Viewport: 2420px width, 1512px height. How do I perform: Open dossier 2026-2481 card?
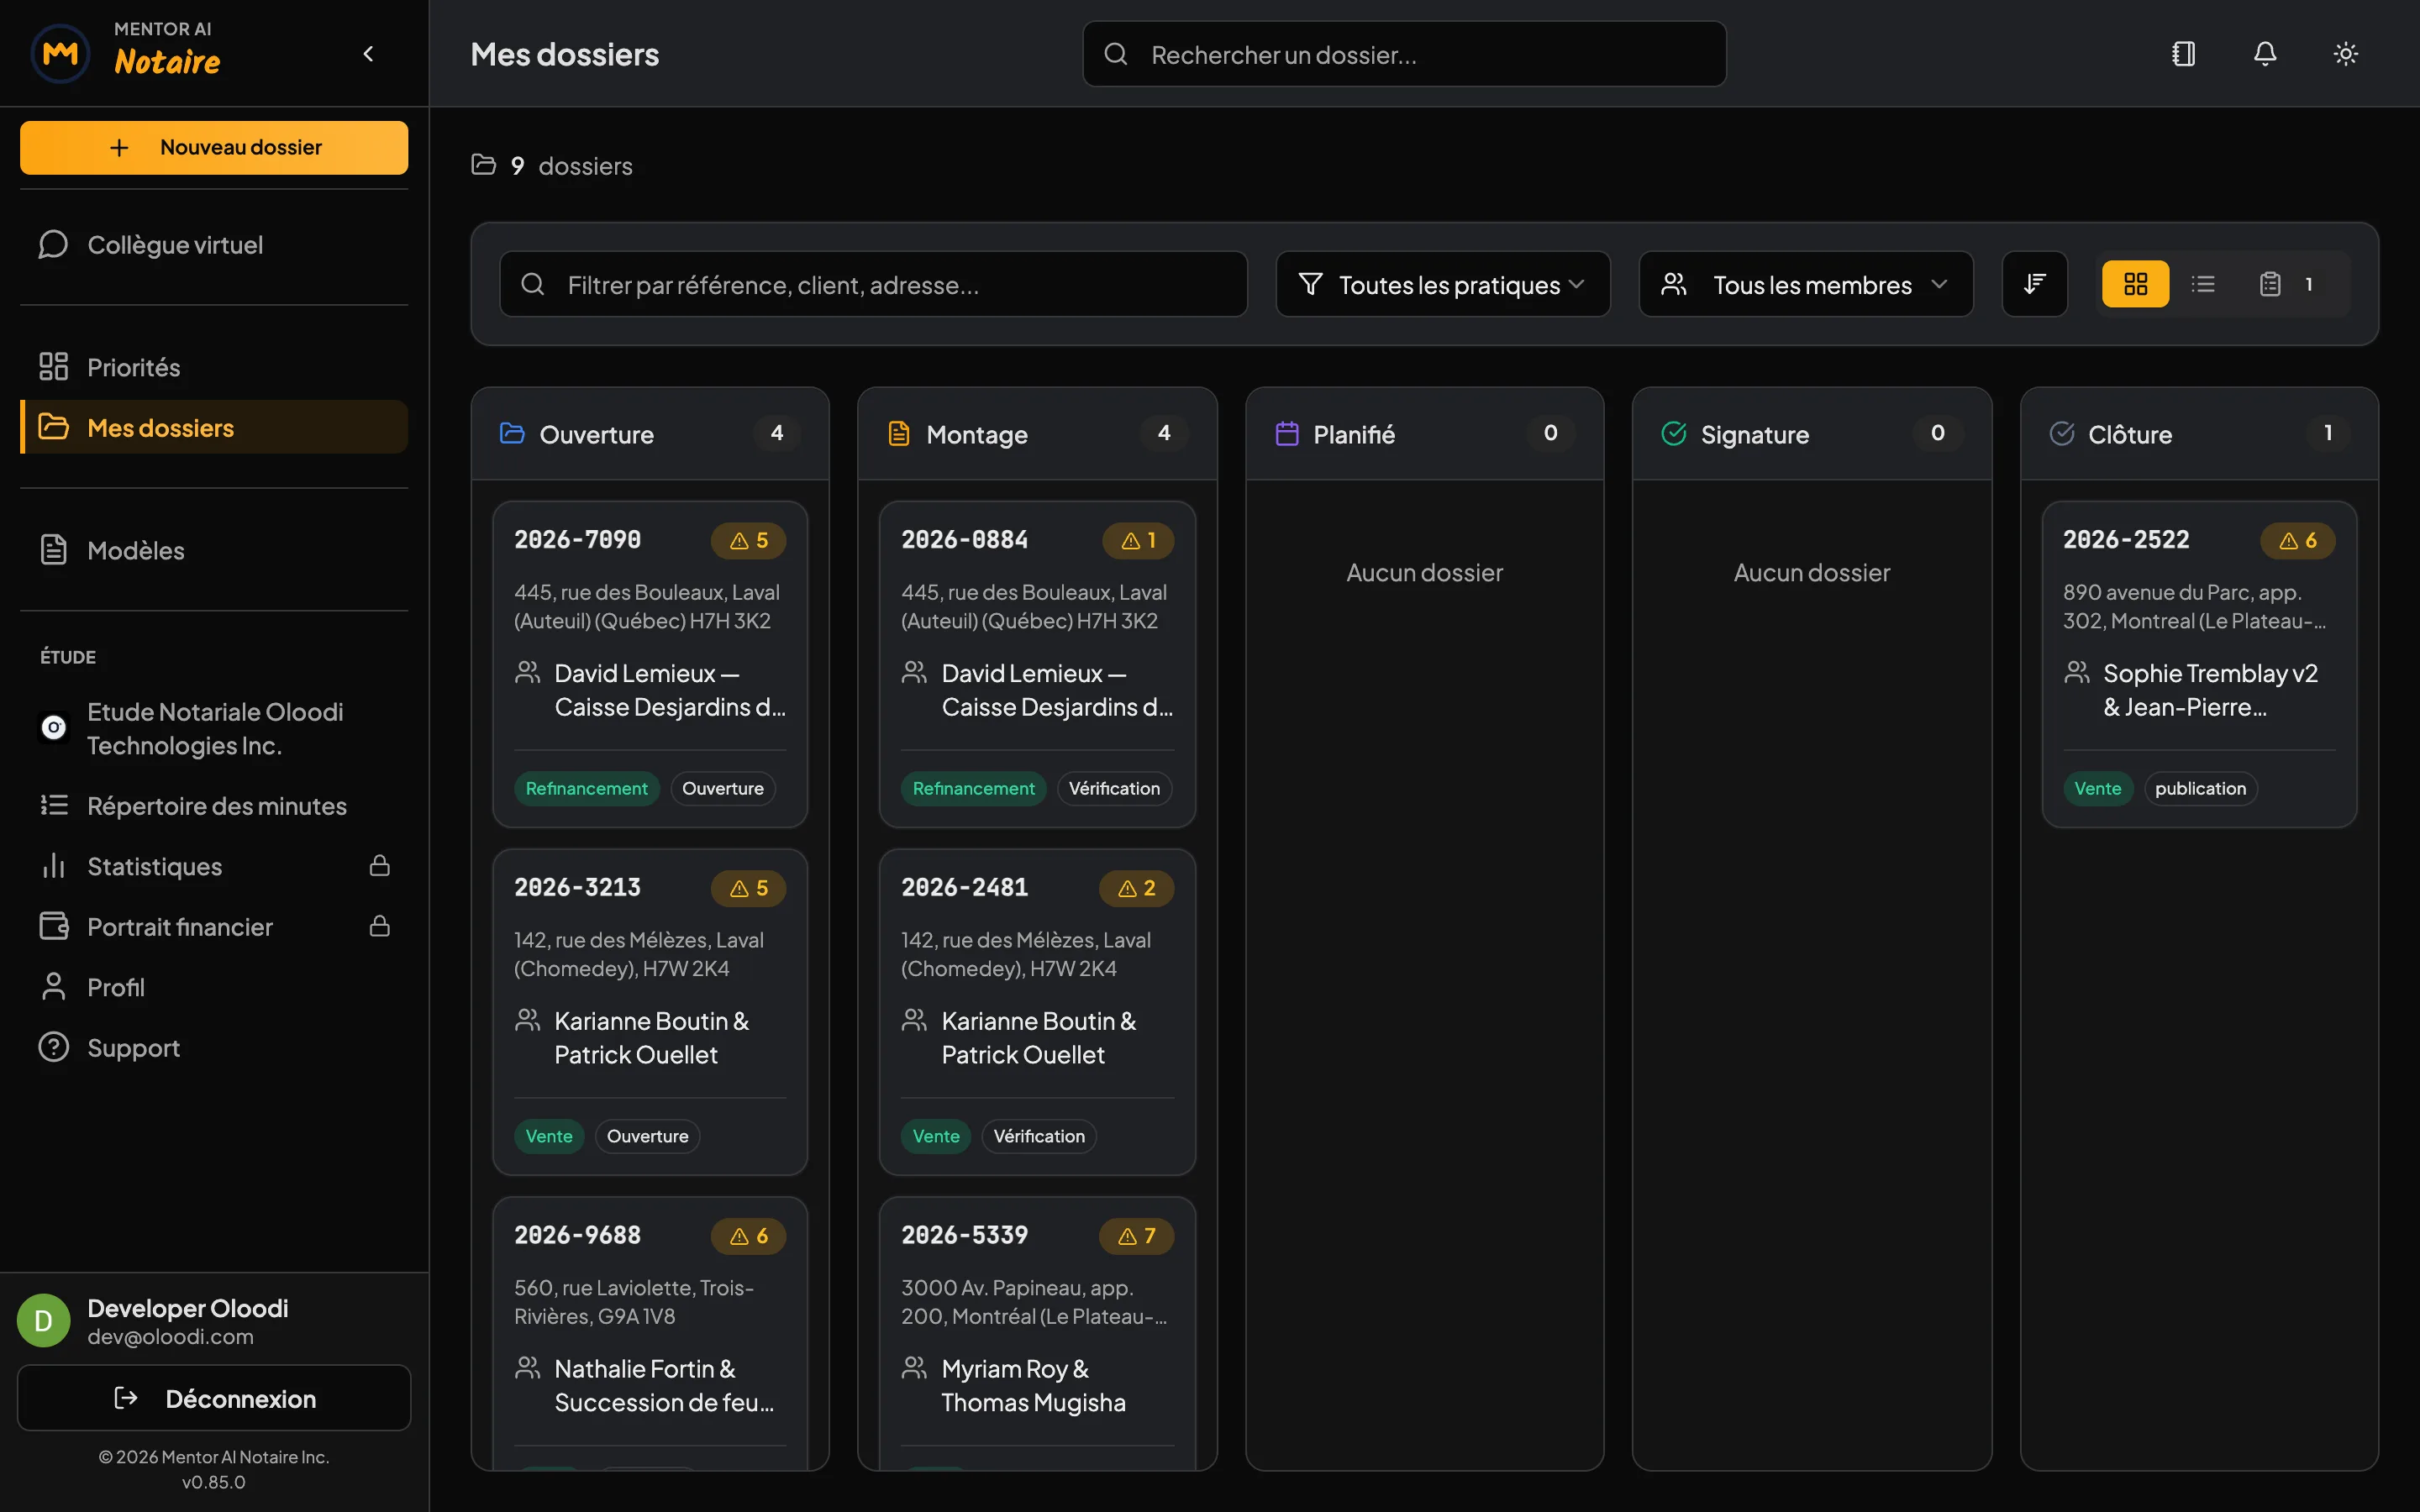tap(1037, 1012)
